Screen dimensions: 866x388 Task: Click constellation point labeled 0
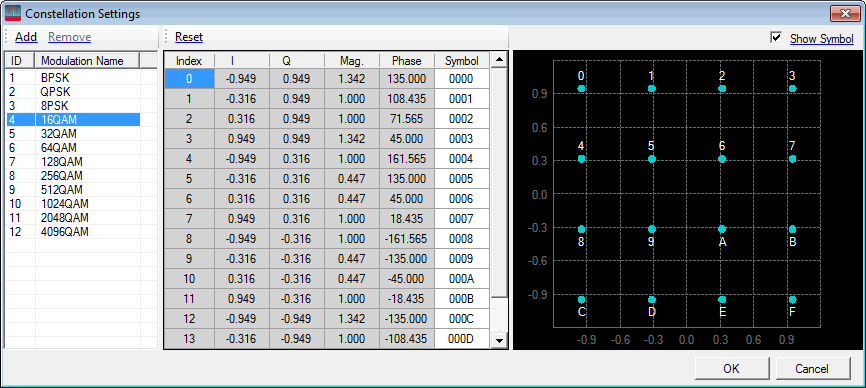(x=581, y=88)
